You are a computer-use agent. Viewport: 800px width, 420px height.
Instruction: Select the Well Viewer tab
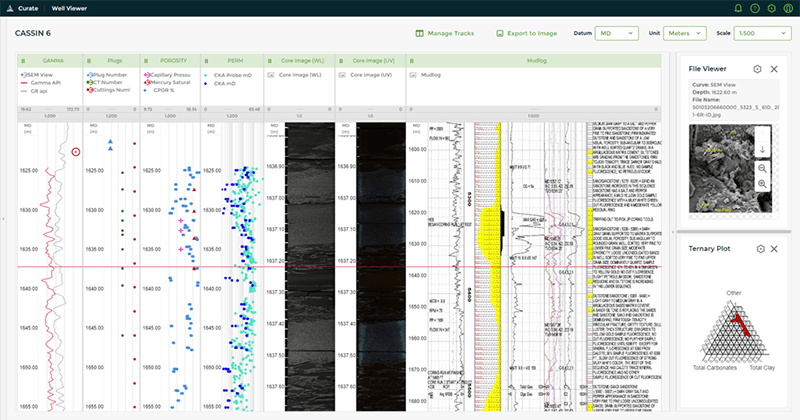[70, 8]
